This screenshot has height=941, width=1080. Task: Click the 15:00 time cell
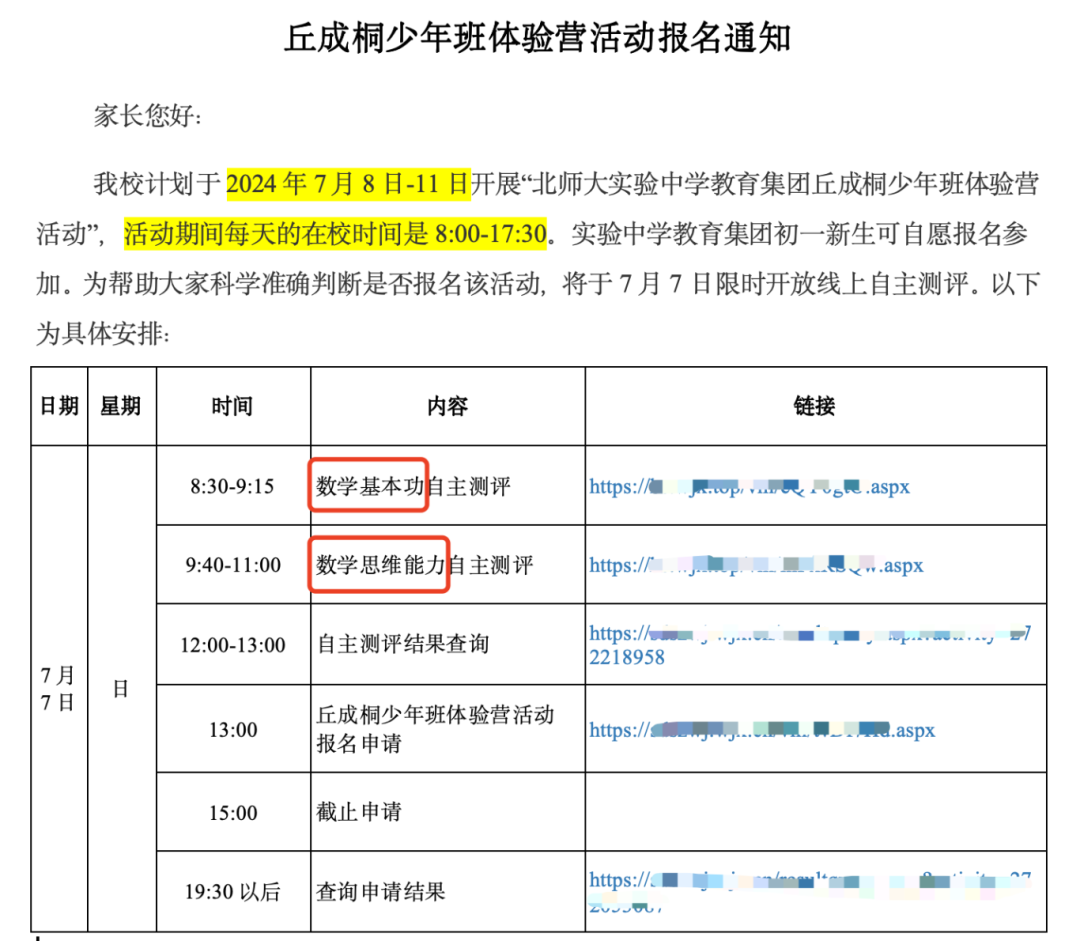click(x=233, y=812)
